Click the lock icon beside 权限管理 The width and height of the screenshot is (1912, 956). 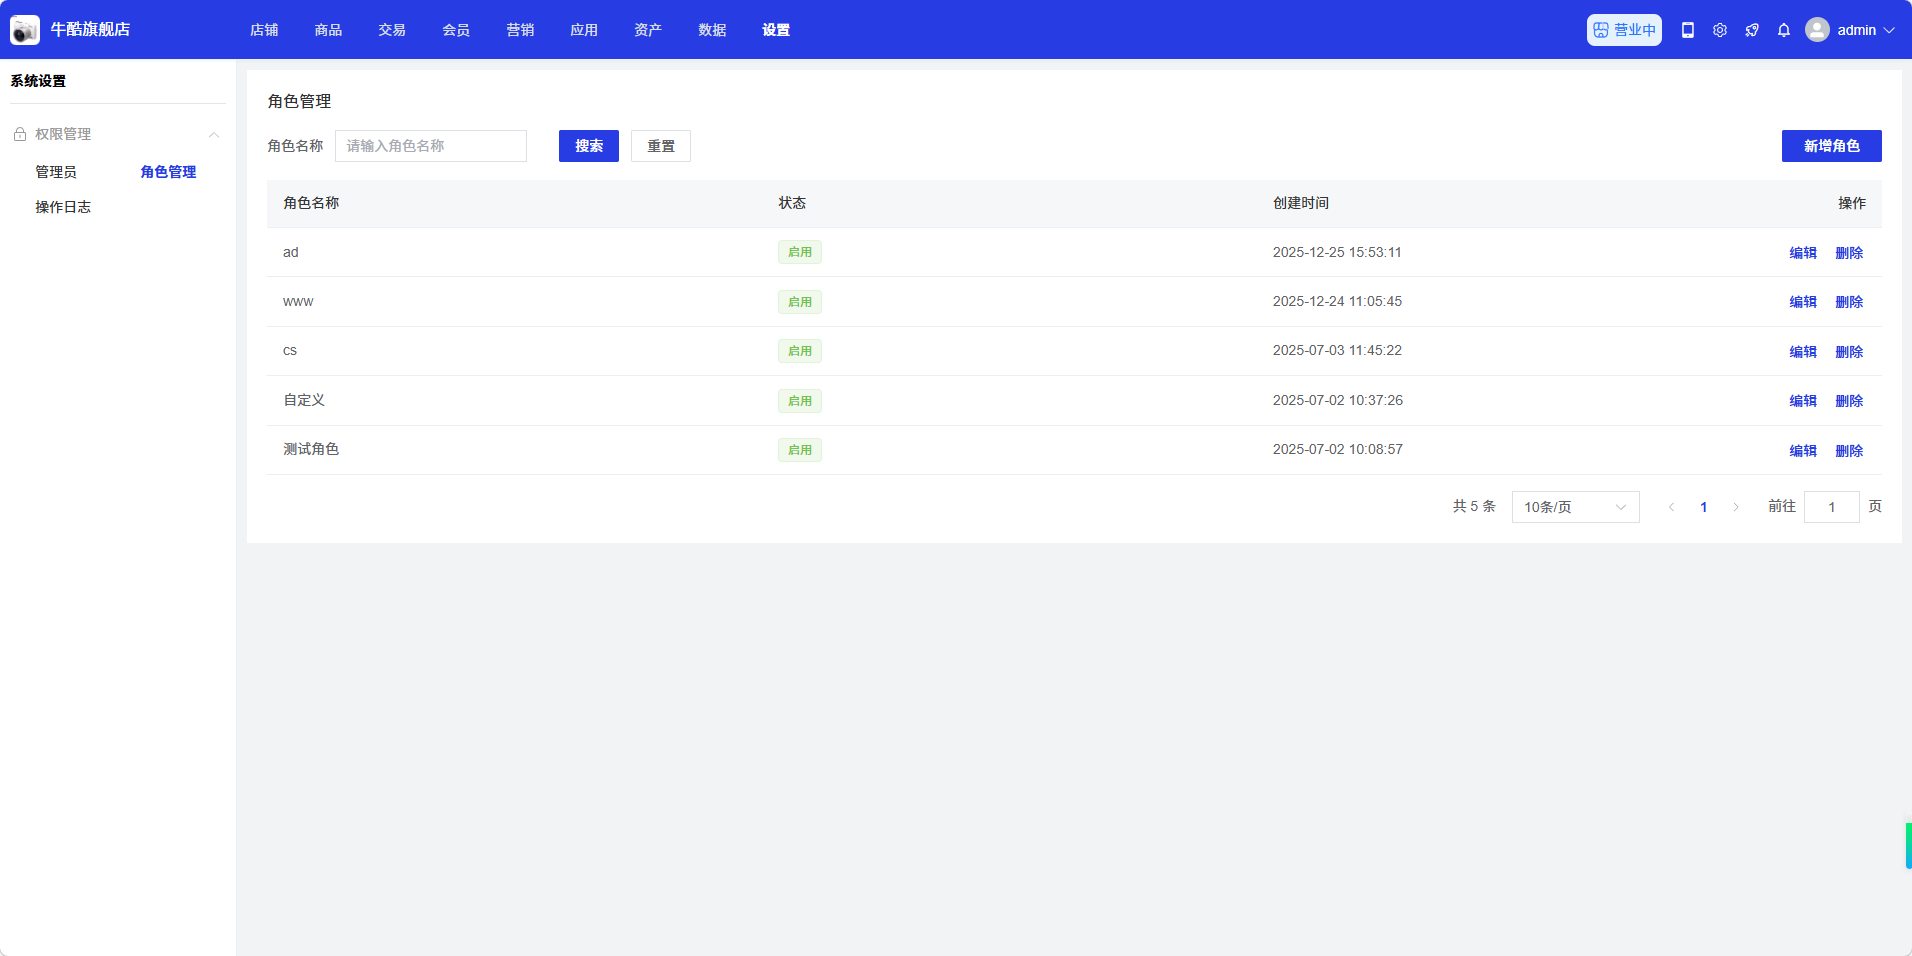tap(20, 134)
